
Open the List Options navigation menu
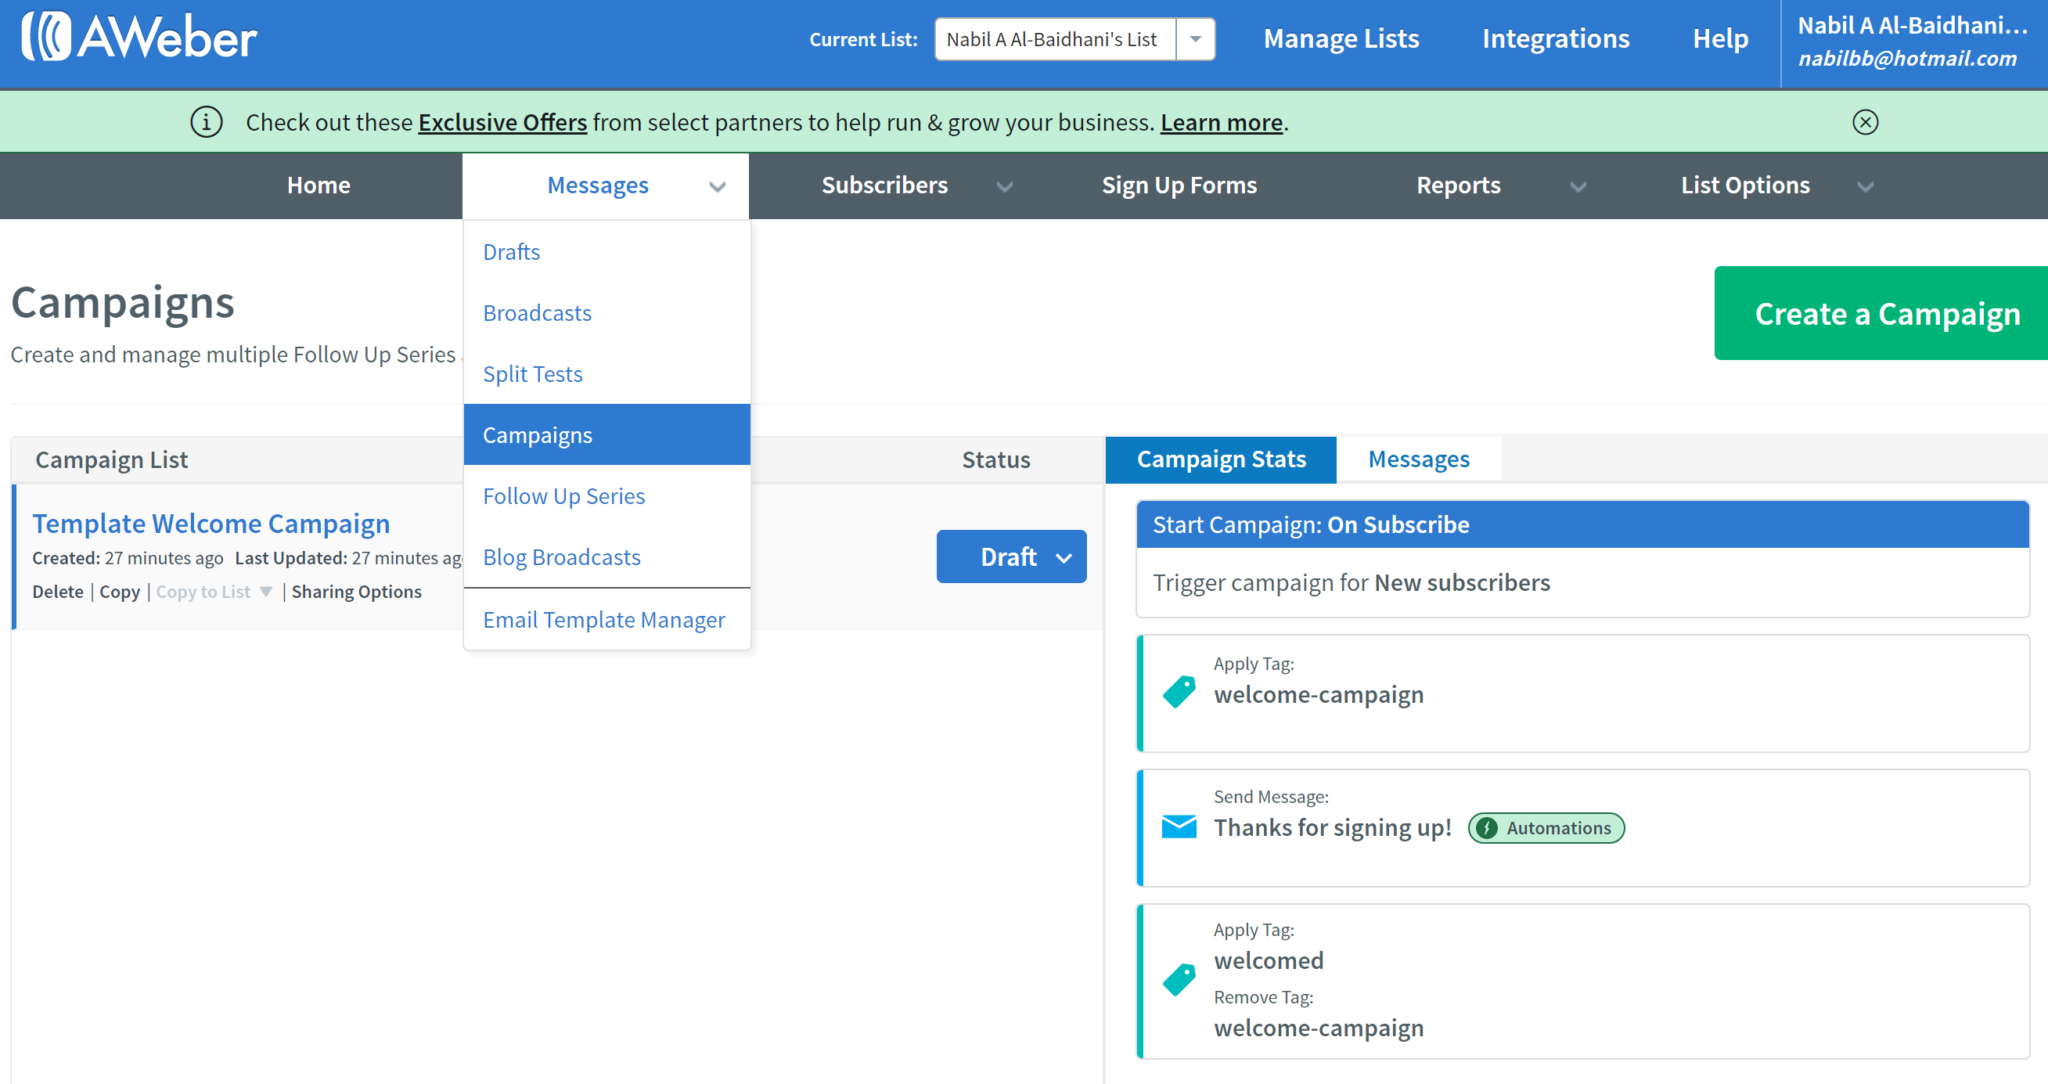[1745, 186]
